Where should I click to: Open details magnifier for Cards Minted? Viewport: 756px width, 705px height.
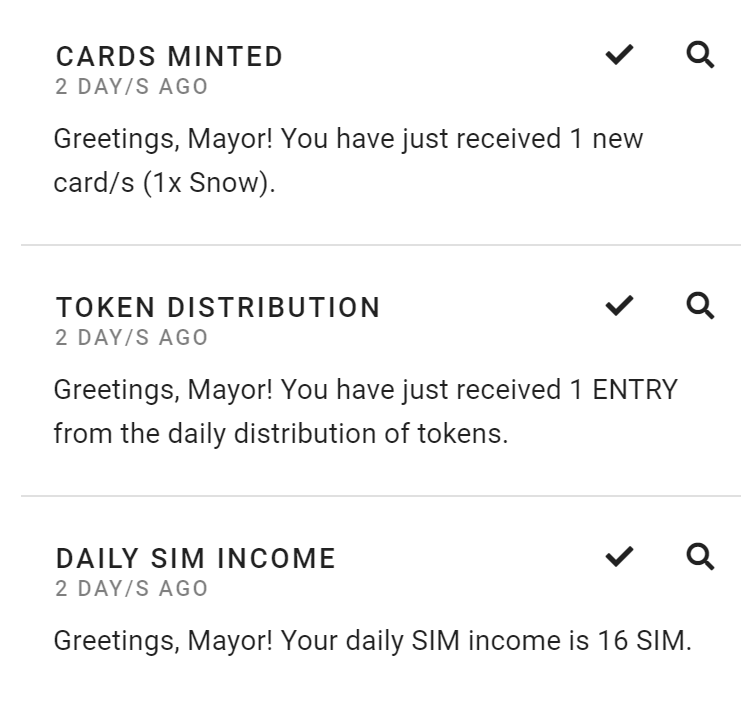(x=700, y=54)
